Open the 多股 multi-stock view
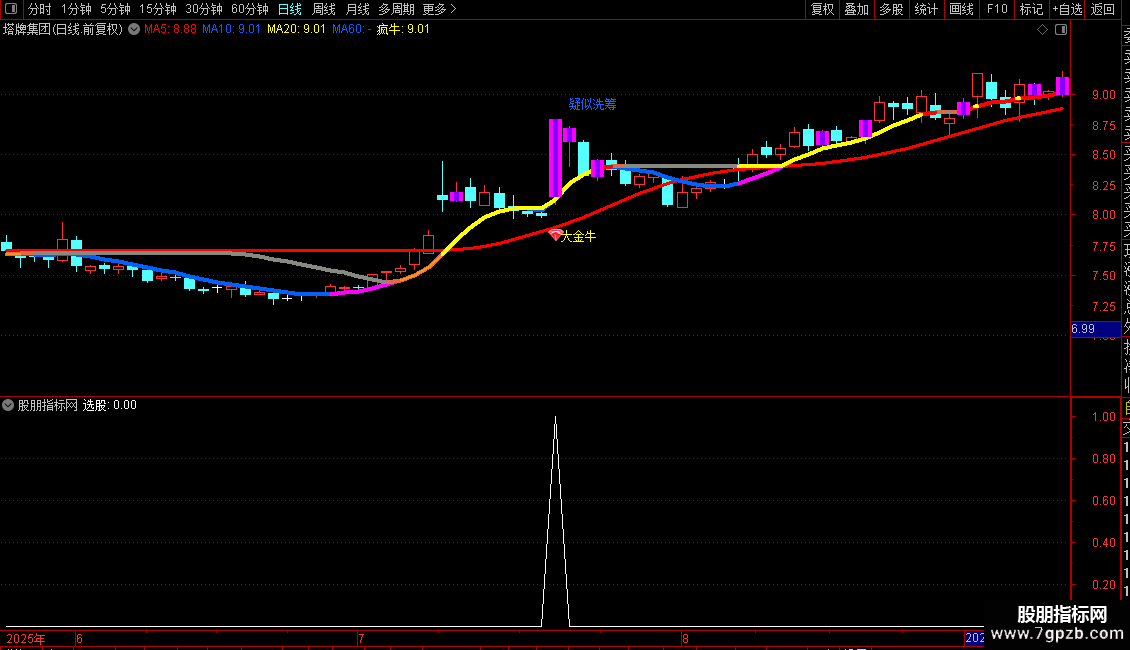Viewport: 1130px width, 650px height. click(891, 9)
